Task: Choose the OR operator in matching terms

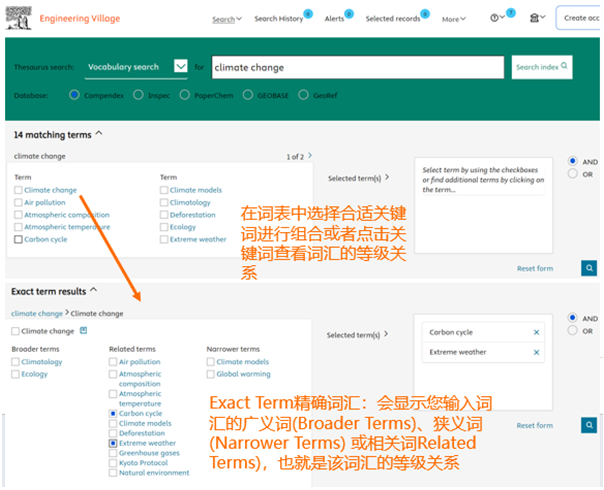Action: pyautogui.click(x=572, y=174)
